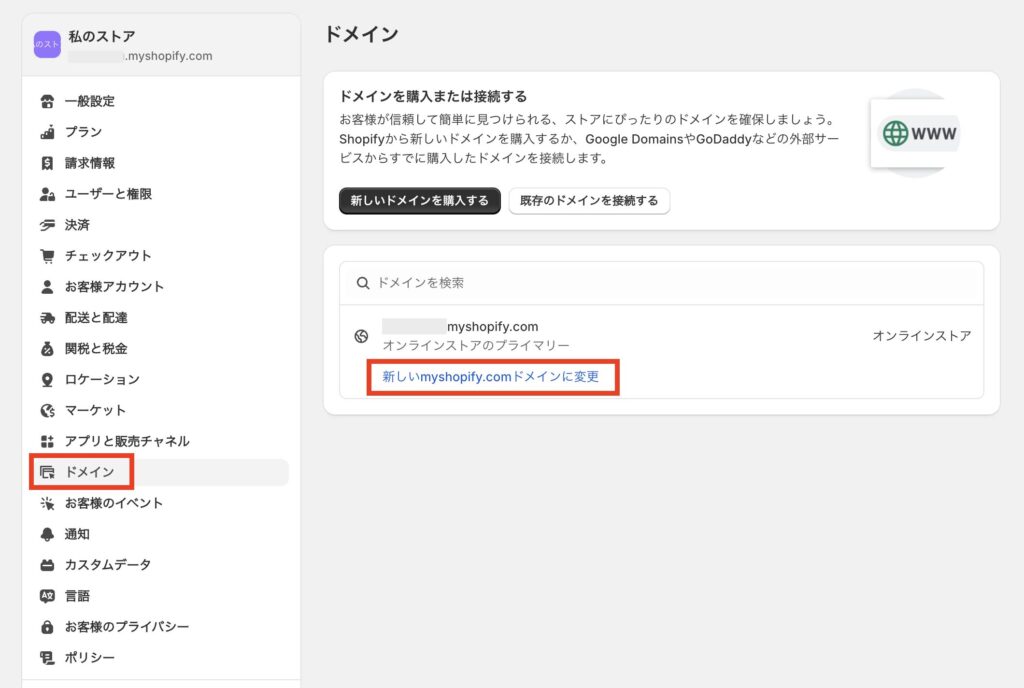This screenshot has height=688, width=1024.
Task: Click the location pin icon beside ロケーション
Action: coord(47,380)
